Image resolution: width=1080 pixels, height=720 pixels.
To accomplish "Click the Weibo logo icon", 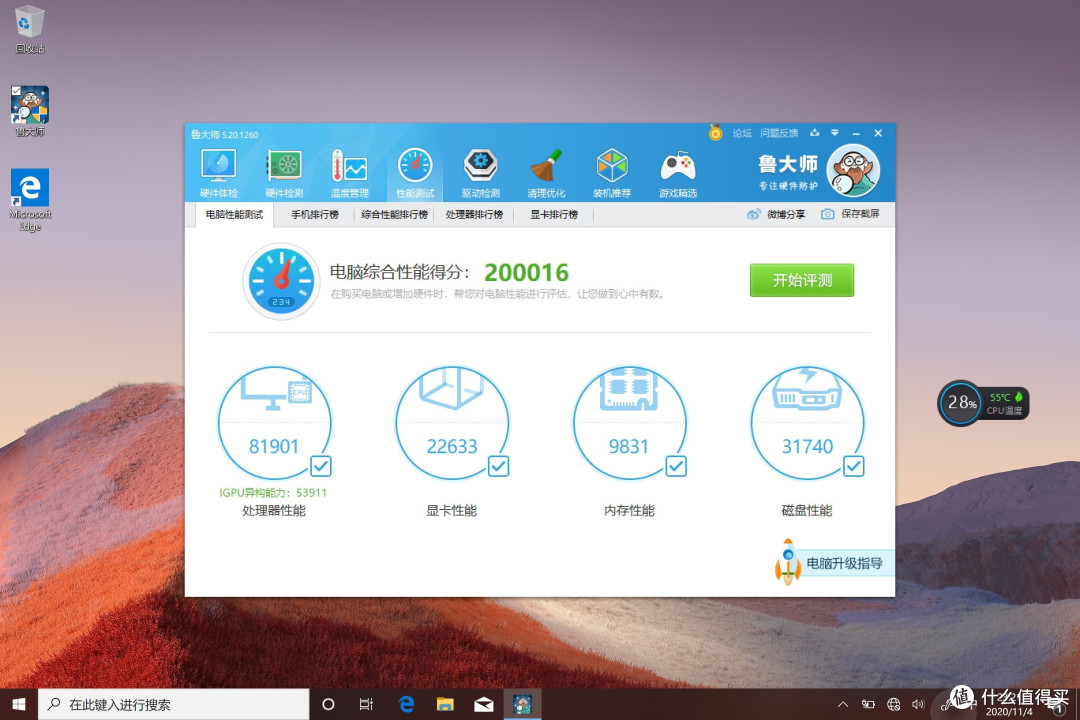I will click(754, 214).
